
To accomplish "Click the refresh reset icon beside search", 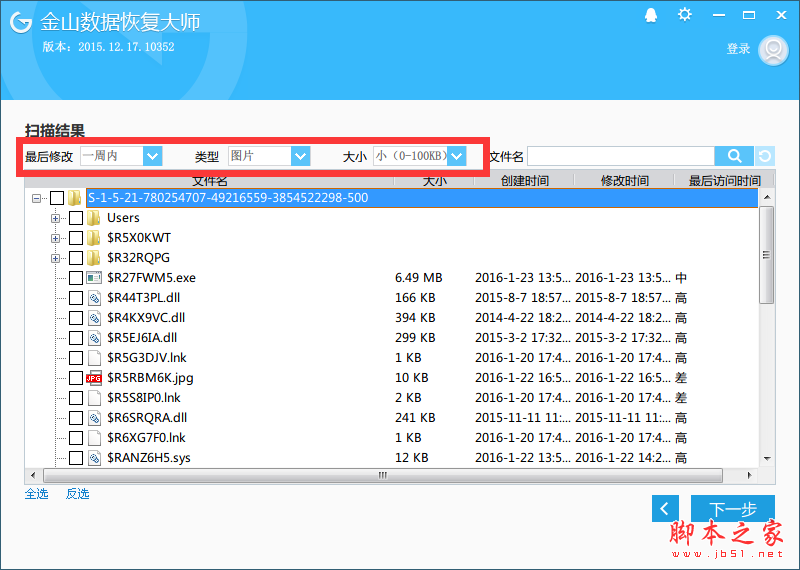I will [764, 156].
